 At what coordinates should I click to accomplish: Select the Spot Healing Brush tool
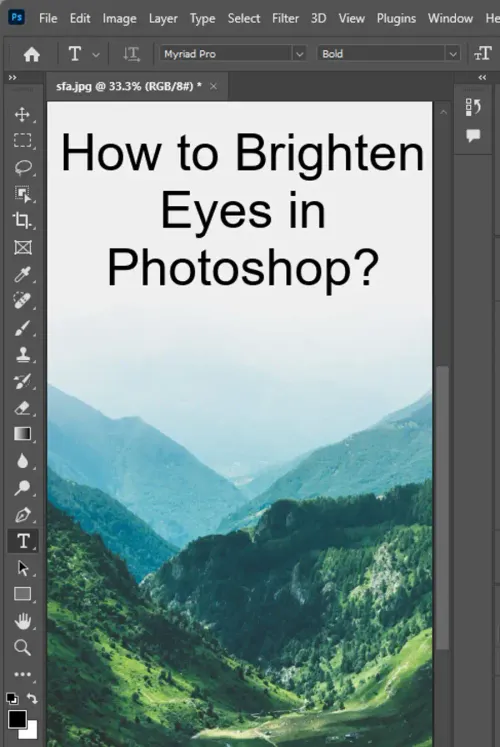pyautogui.click(x=22, y=301)
